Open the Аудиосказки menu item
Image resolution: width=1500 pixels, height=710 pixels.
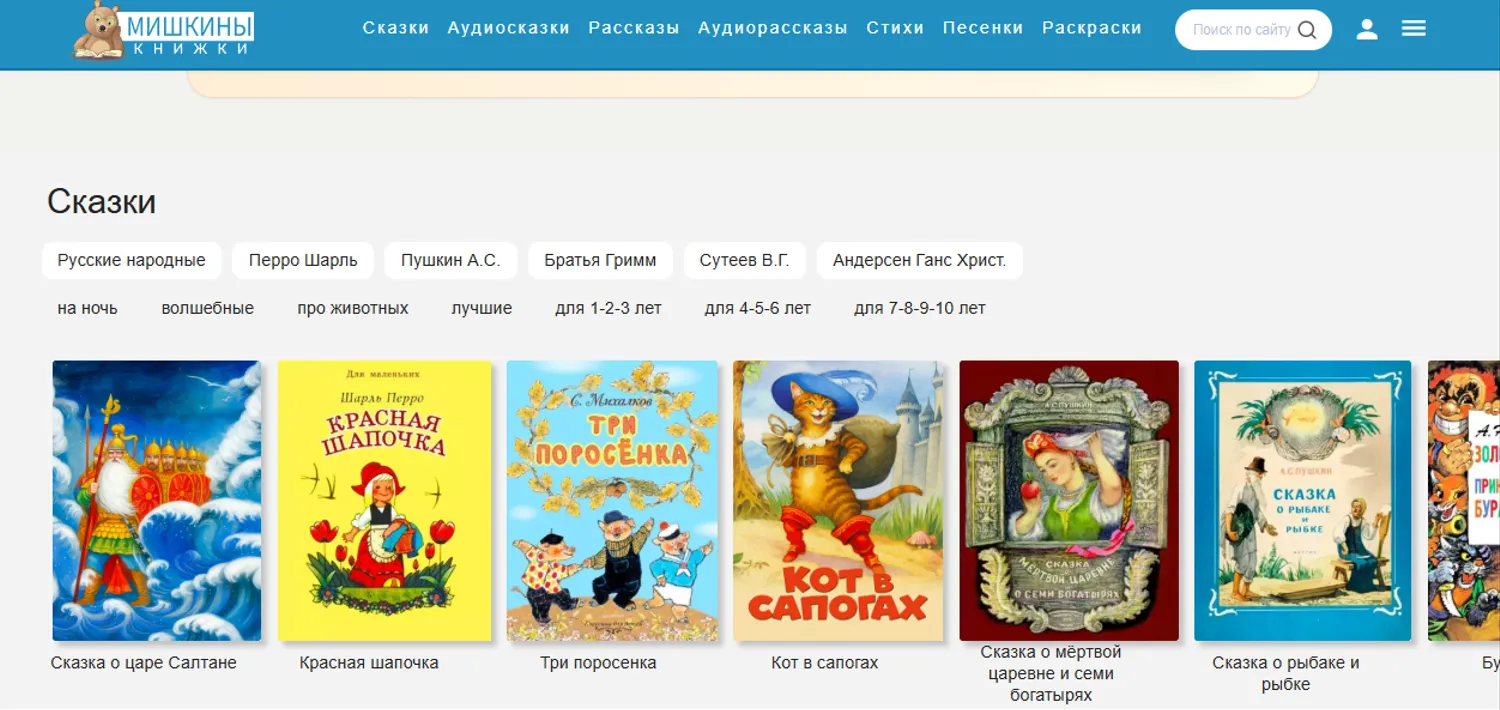(x=509, y=28)
